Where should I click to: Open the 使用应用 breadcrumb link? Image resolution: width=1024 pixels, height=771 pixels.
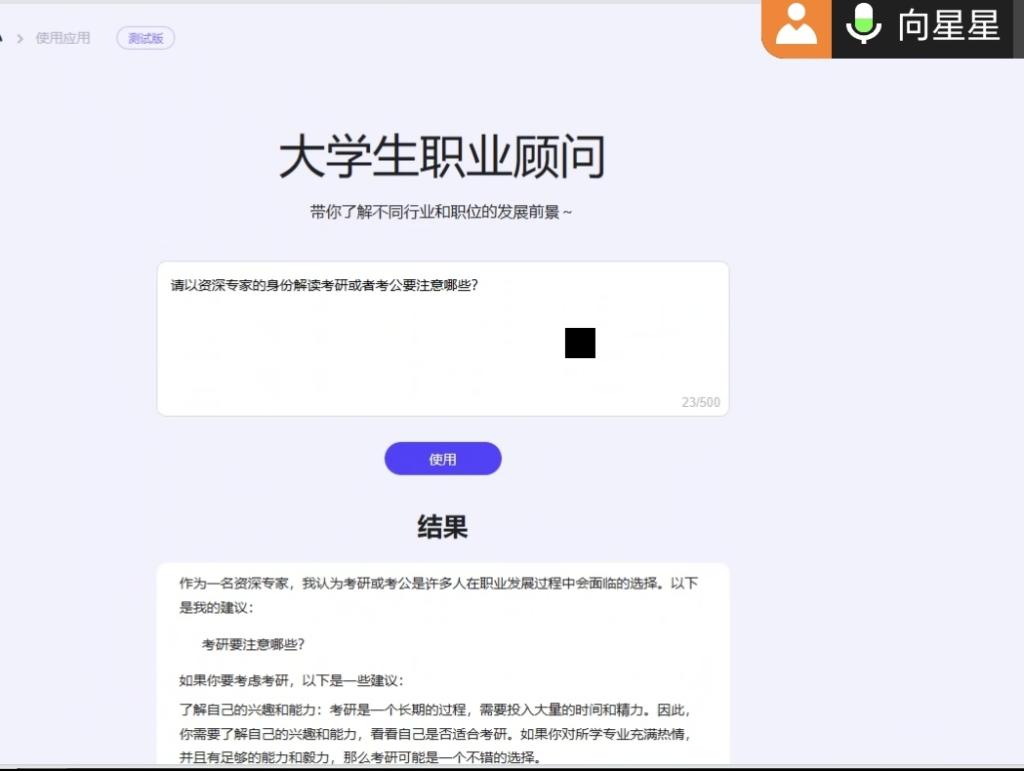coord(63,39)
